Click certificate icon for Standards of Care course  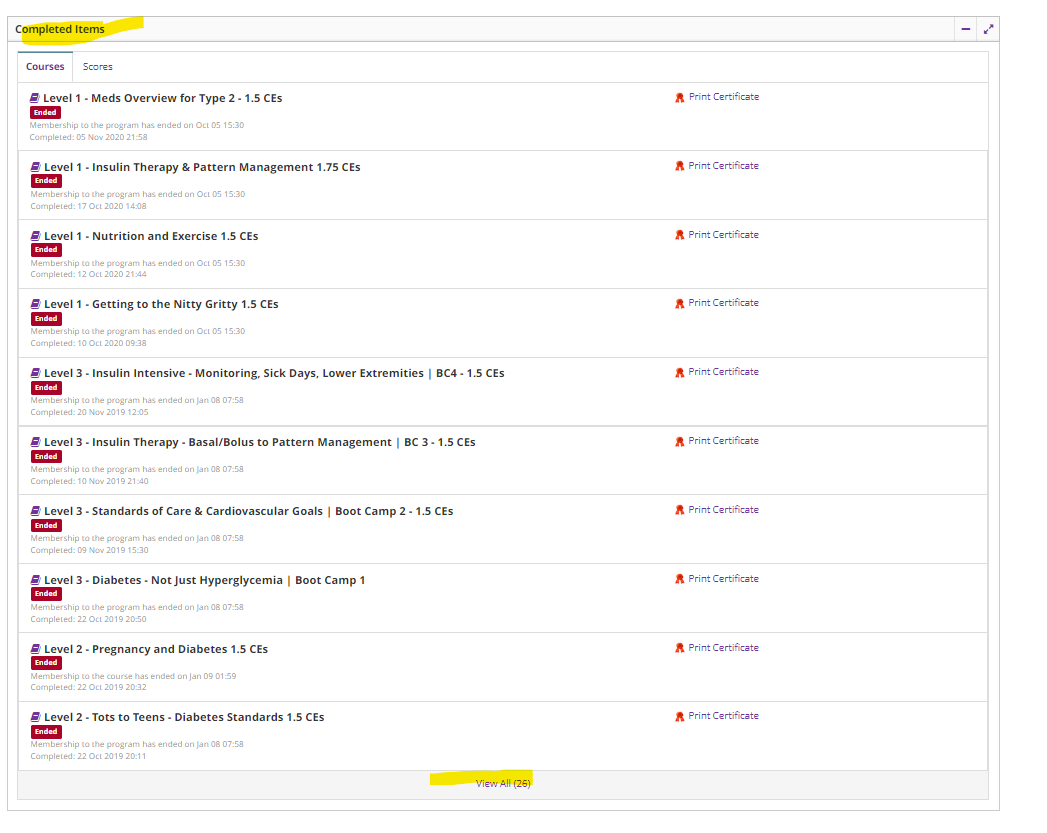[680, 511]
